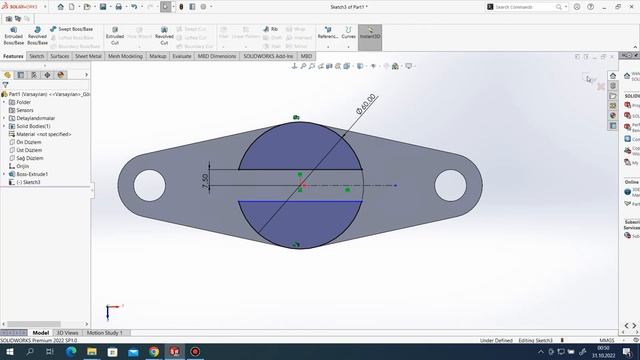Open DisplayManager tab icon

pyautogui.click(x=61, y=75)
